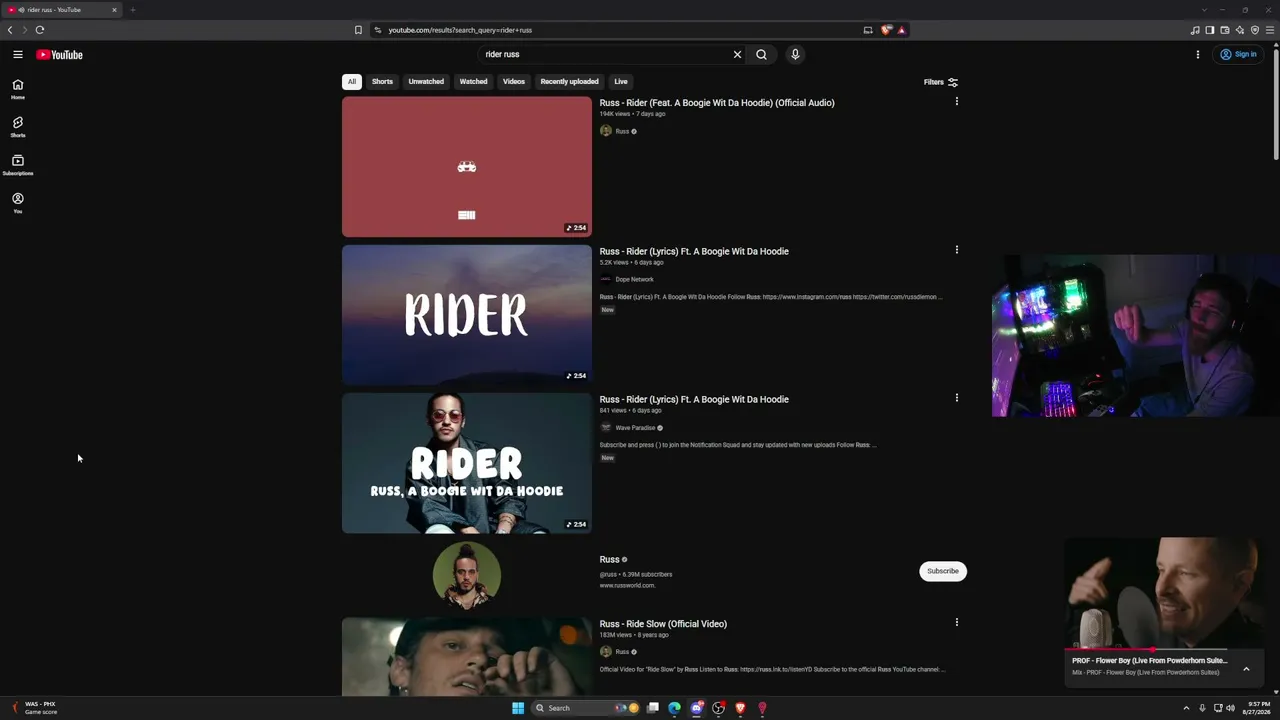Viewport: 1280px width, 720px height.
Task: Open OBS Studio from the taskbar
Action: pos(718,708)
